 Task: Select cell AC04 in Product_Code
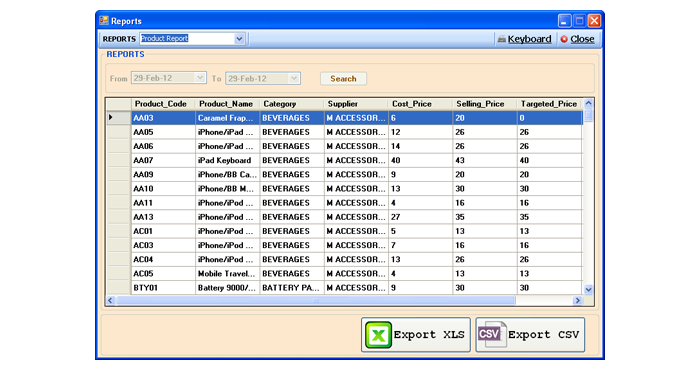pos(163,259)
